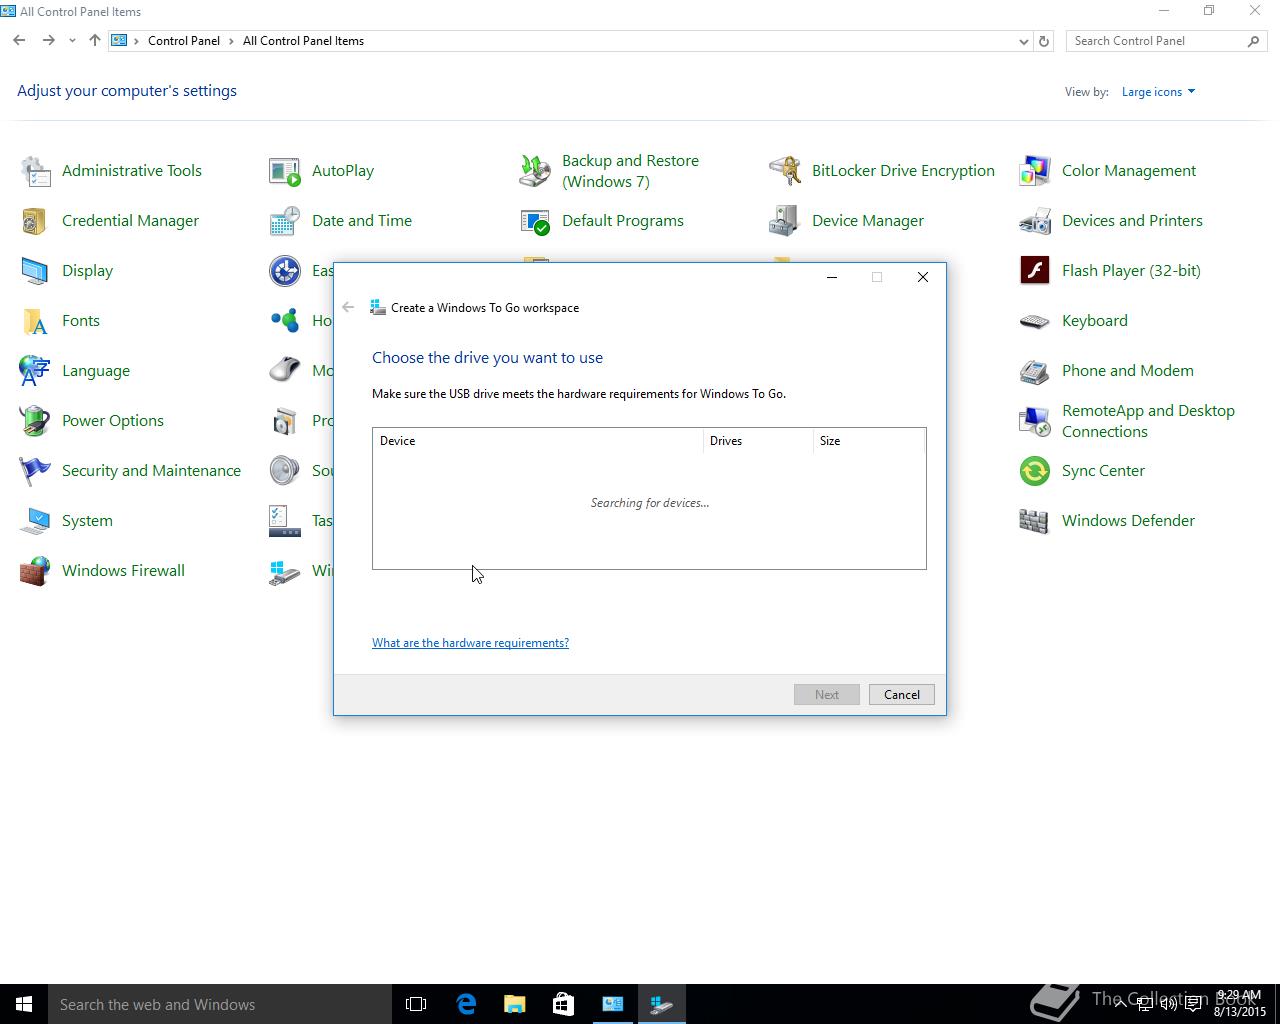Open the Language settings icon

35,371
